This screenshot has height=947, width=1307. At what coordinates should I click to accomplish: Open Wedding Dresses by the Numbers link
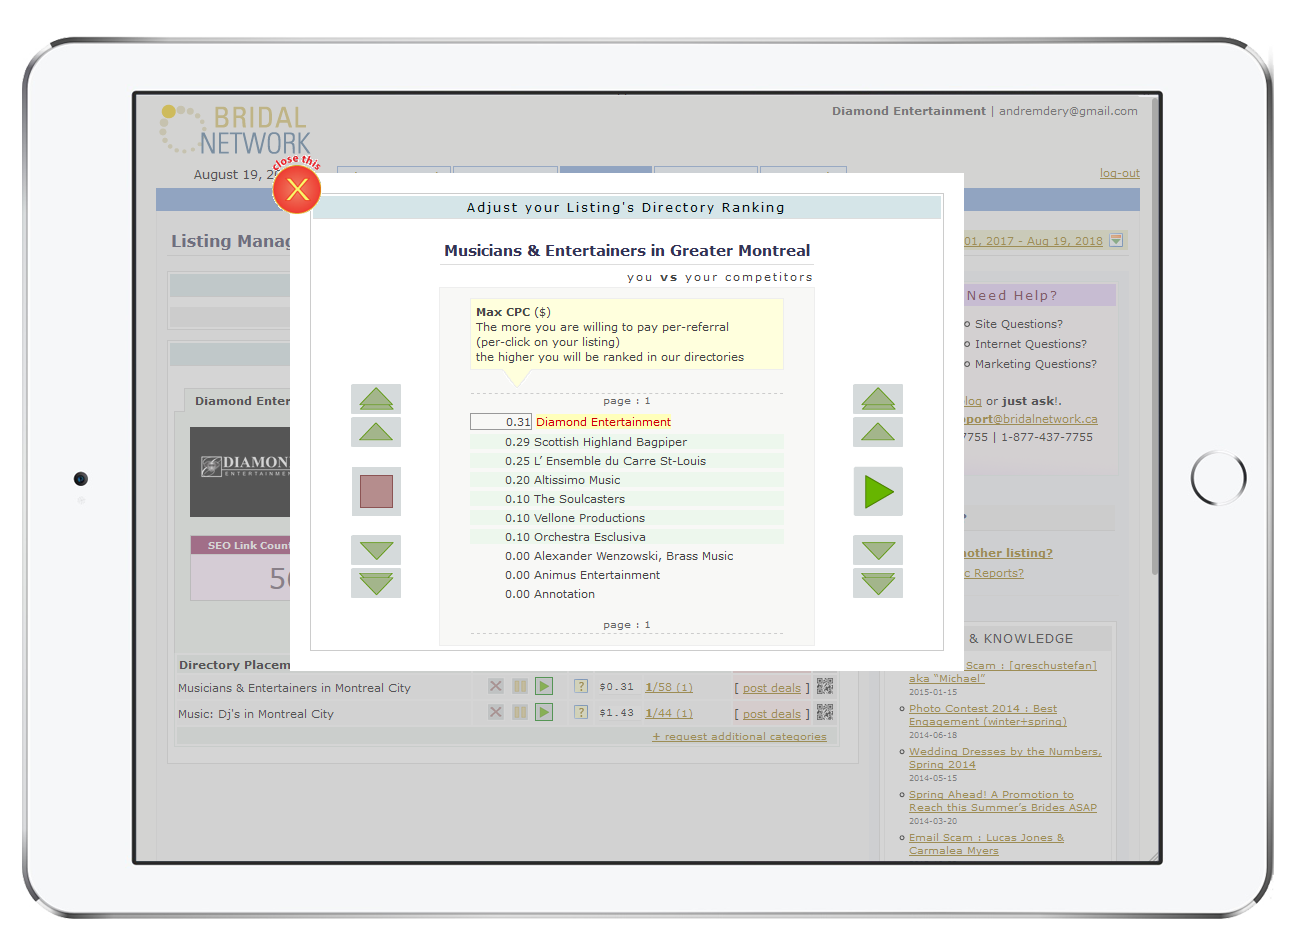click(x=1004, y=758)
